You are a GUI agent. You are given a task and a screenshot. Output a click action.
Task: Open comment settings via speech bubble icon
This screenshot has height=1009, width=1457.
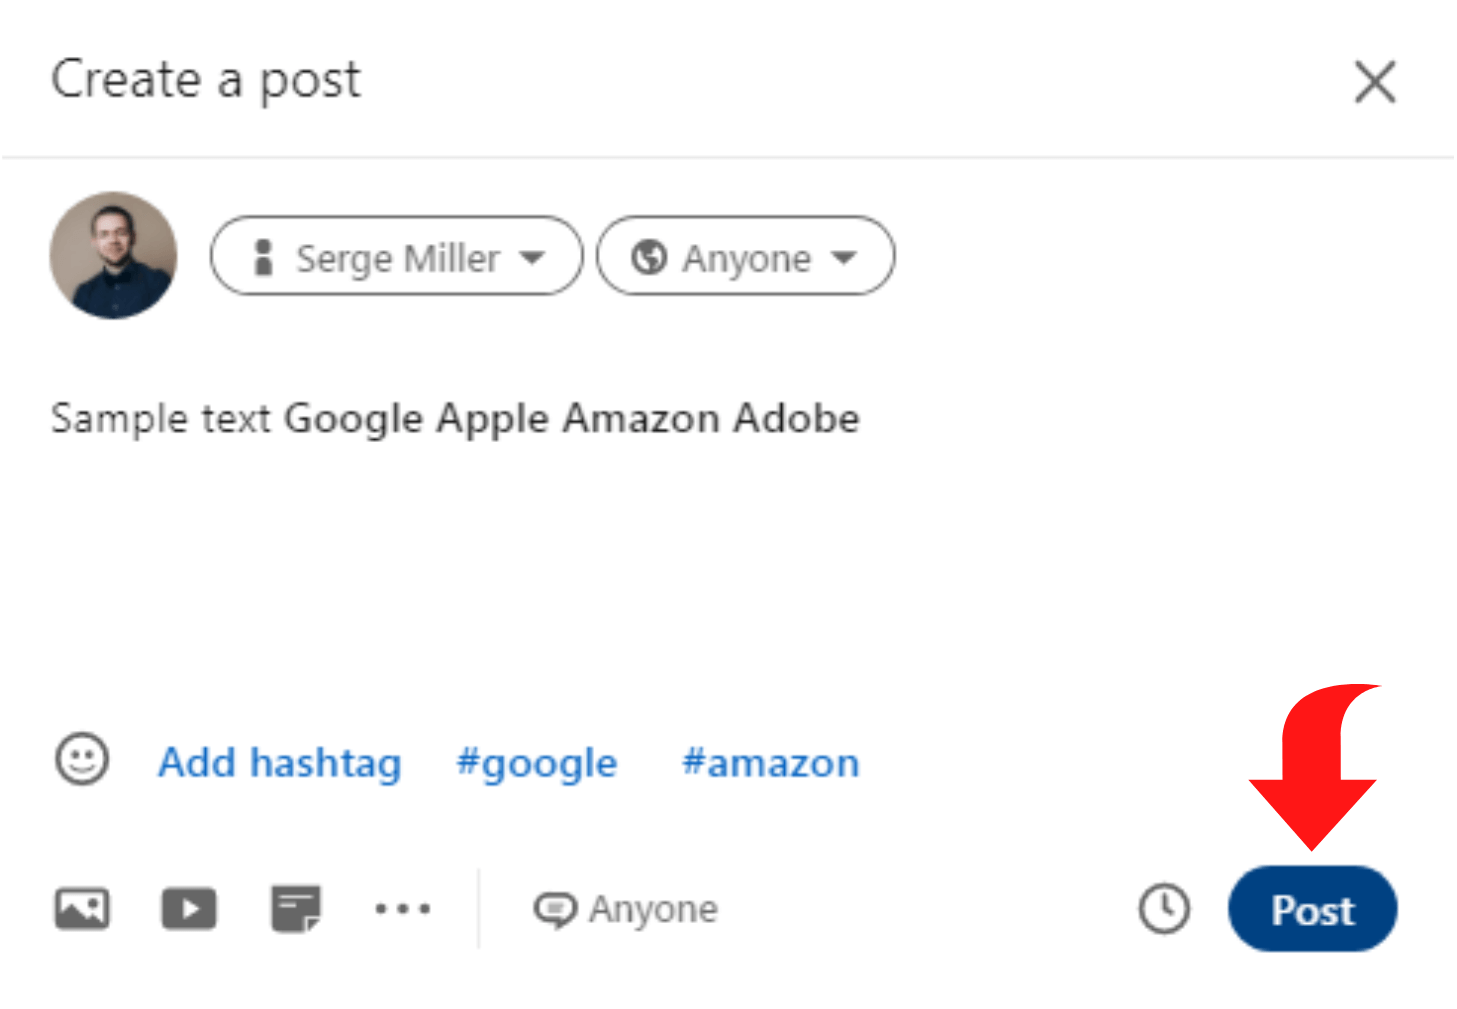pyautogui.click(x=557, y=908)
